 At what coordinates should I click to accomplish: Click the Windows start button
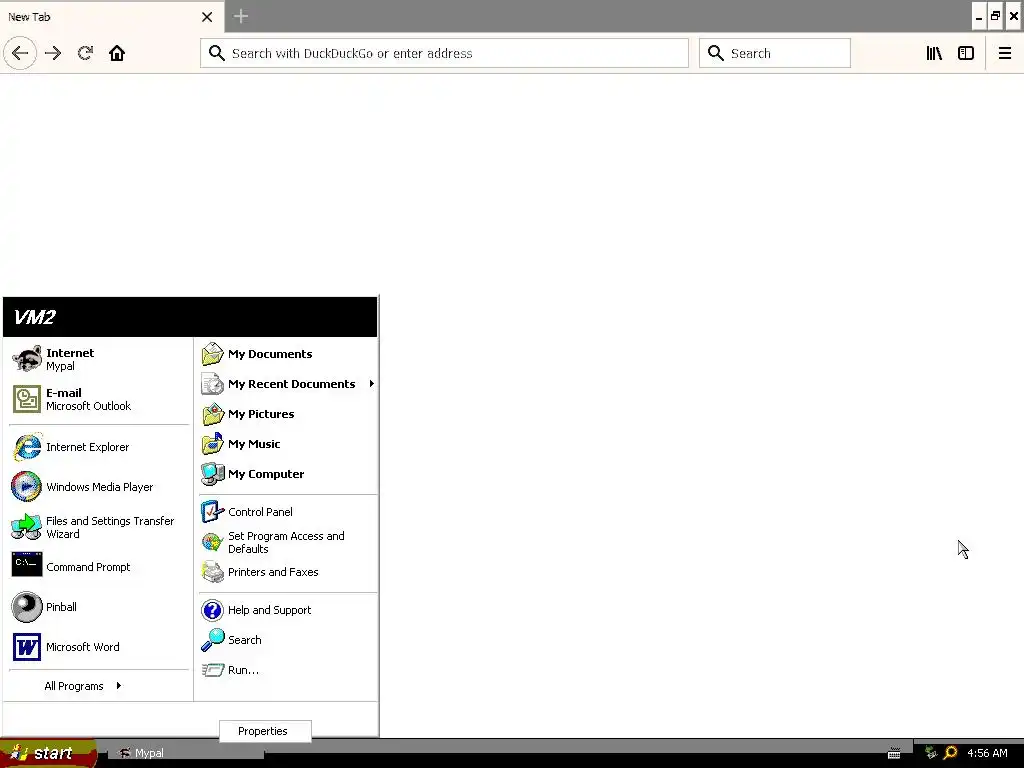coord(47,753)
